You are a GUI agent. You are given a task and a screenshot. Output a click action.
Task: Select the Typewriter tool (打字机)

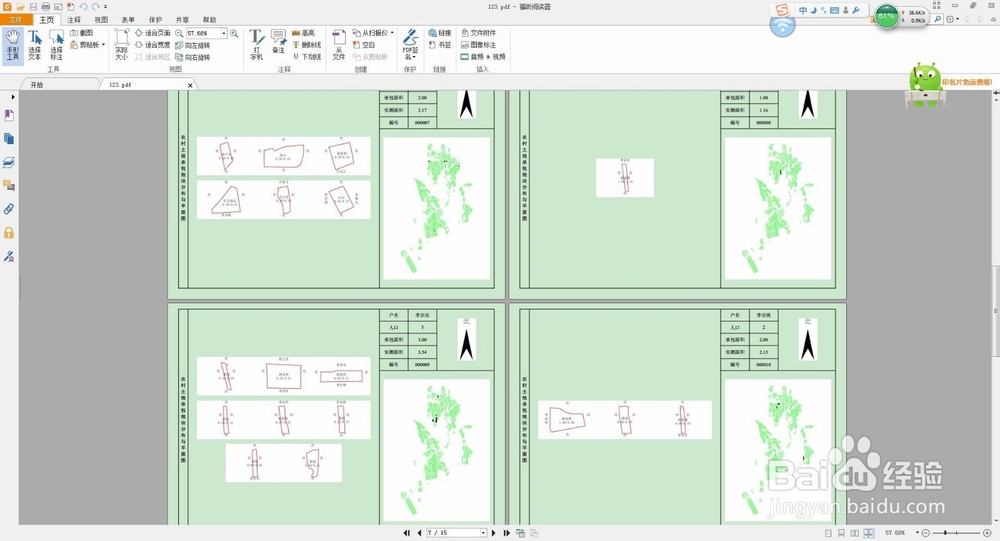coord(256,45)
